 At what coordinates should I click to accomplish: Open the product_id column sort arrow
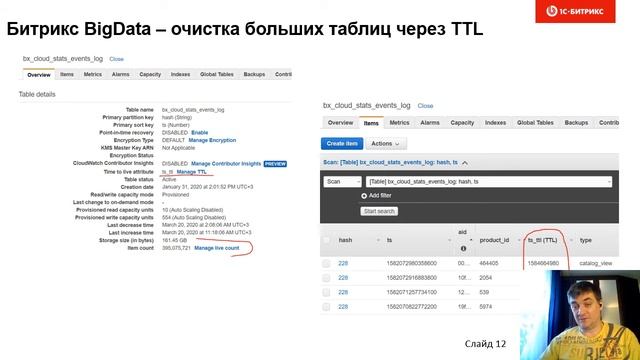coord(519,240)
